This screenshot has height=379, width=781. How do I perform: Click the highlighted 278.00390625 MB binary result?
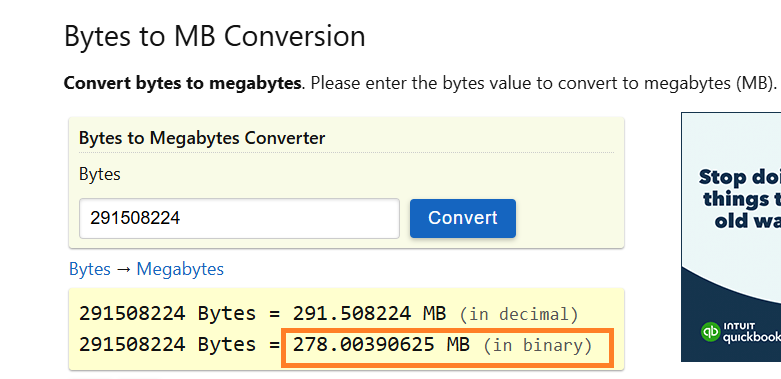381,345
